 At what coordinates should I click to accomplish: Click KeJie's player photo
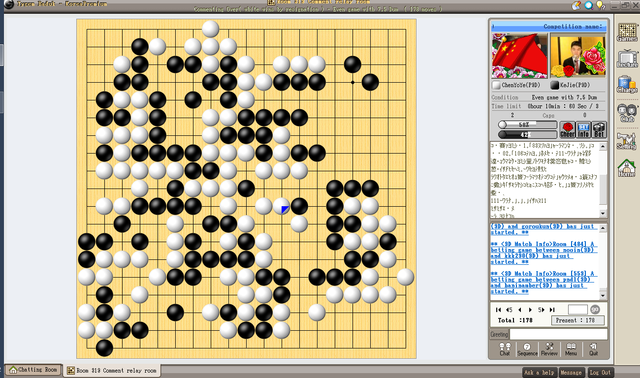[x=578, y=56]
